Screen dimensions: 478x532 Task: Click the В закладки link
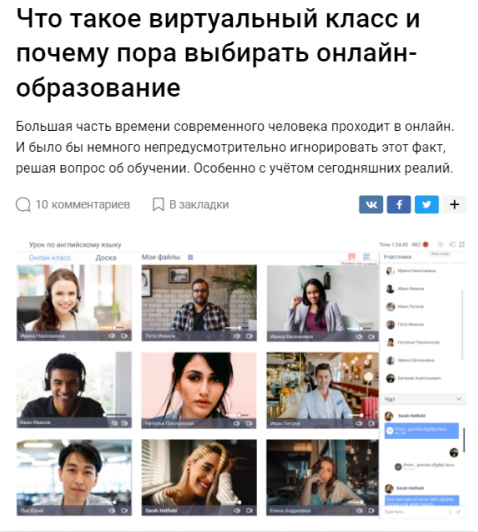point(199,205)
